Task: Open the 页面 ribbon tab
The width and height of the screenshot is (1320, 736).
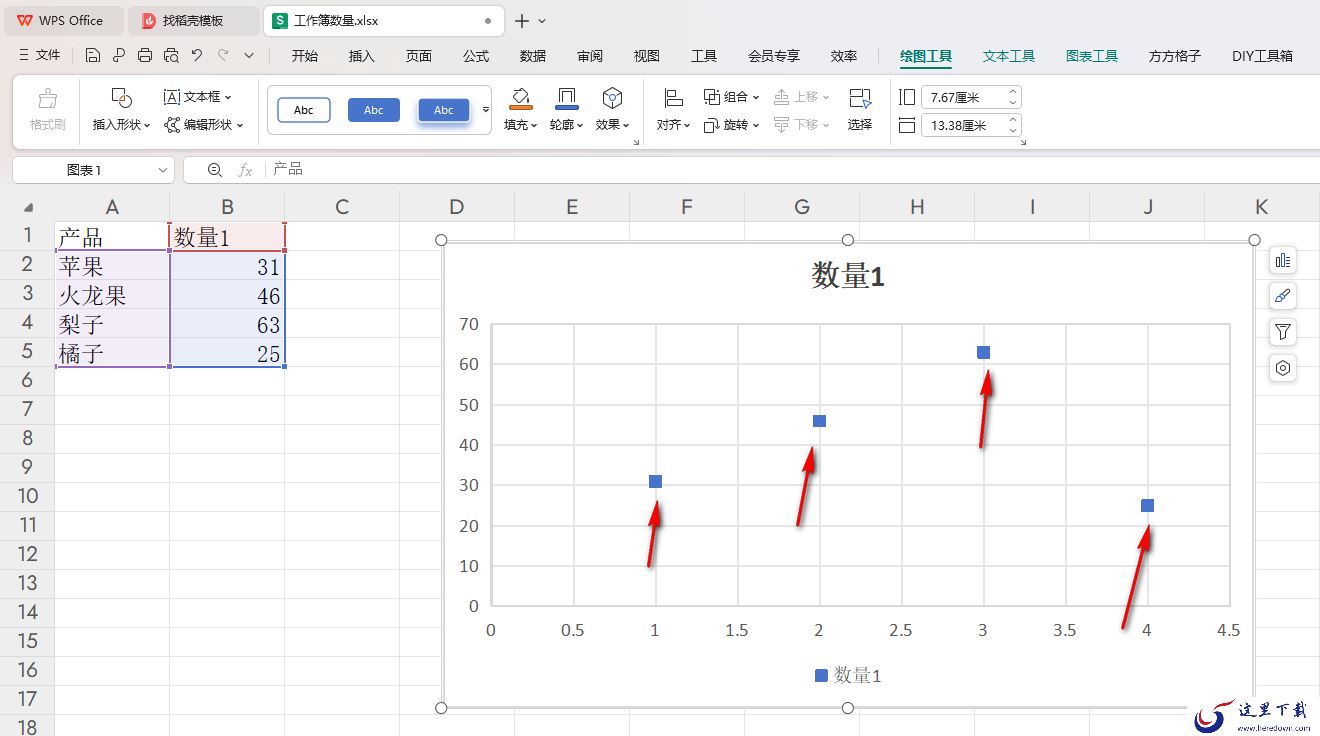Action: click(419, 56)
